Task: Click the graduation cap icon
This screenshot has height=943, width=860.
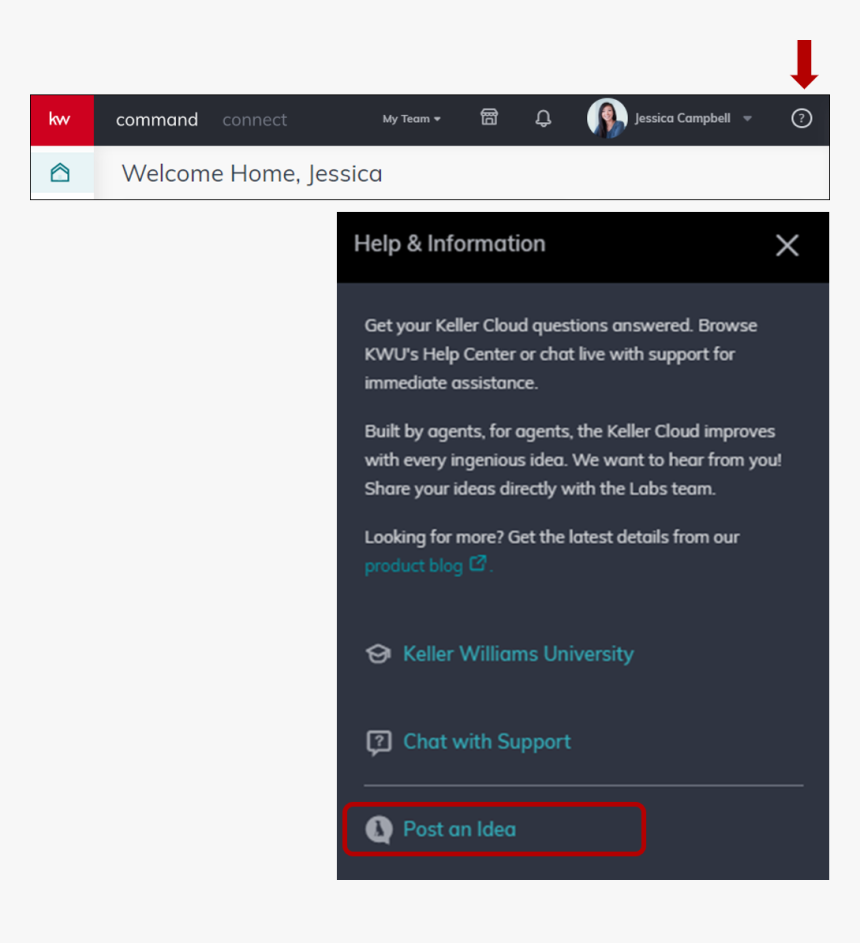Action: click(378, 654)
